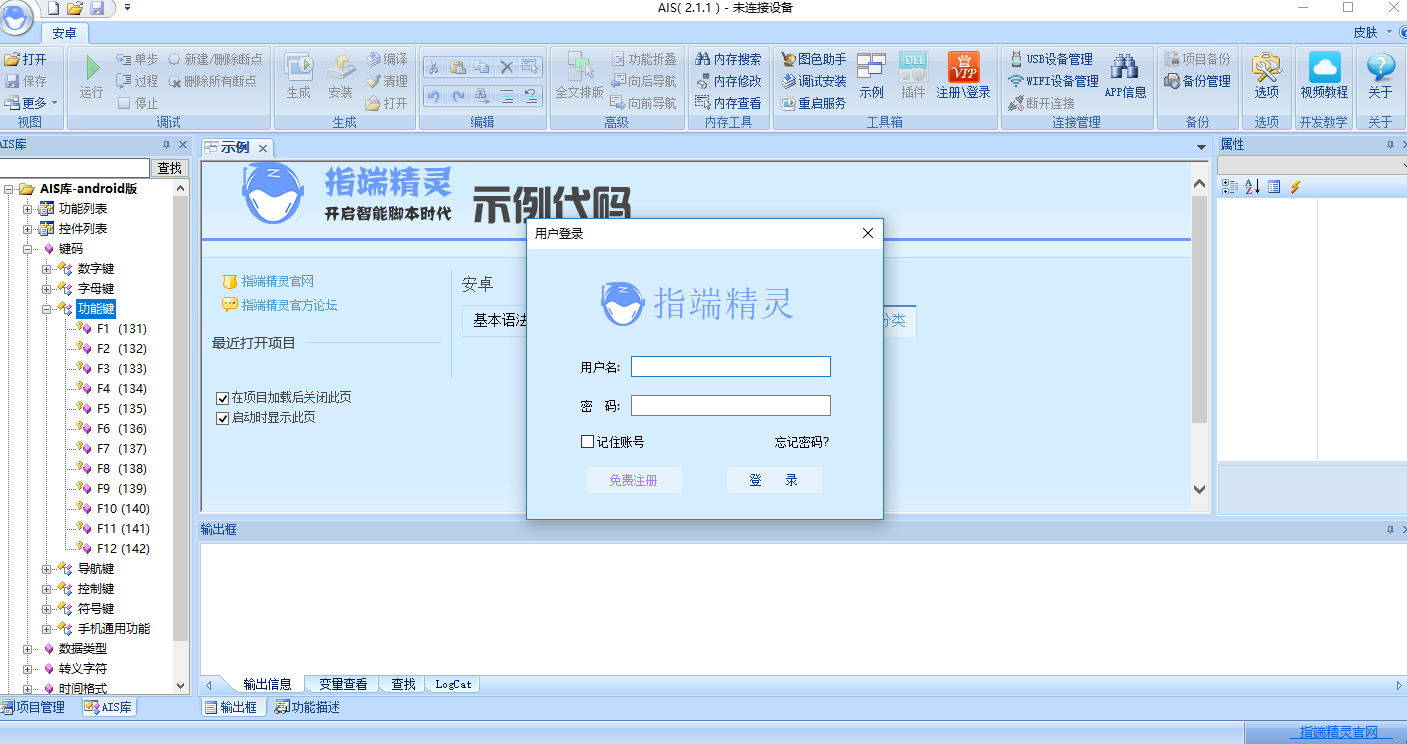This screenshot has height=744, width=1407.
Task: Open the 图色助手 color helper tool
Action: tap(813, 59)
